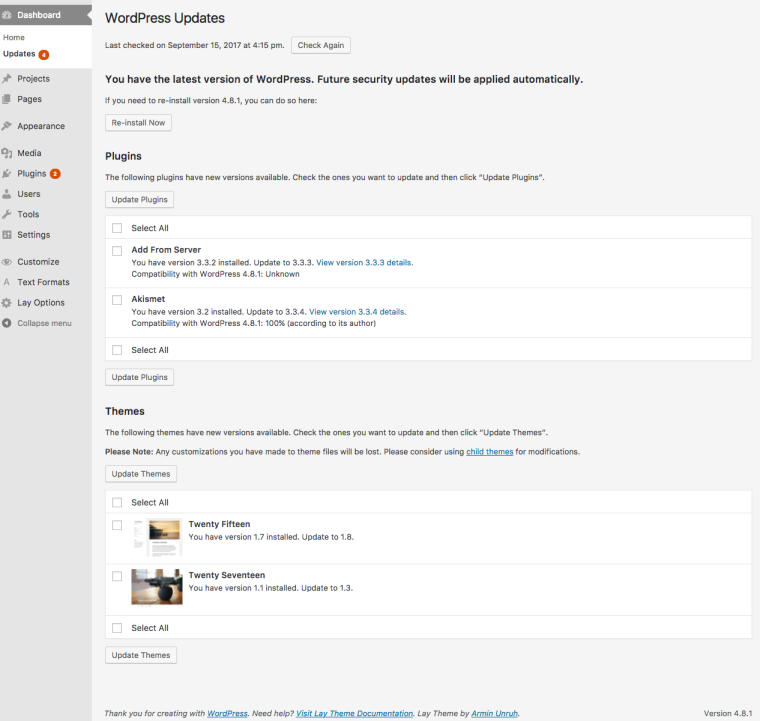760x721 pixels.
Task: Open the Updates submenu item
Action: click(19, 54)
